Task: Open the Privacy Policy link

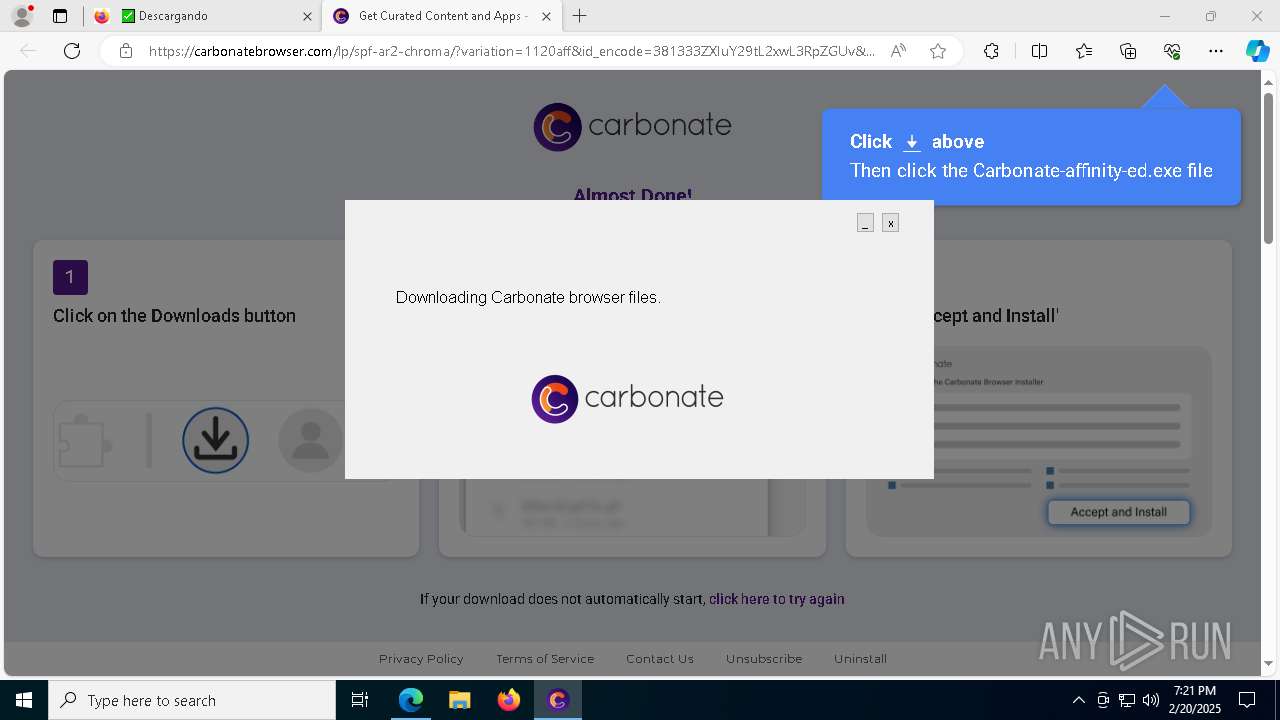Action: tap(421, 659)
